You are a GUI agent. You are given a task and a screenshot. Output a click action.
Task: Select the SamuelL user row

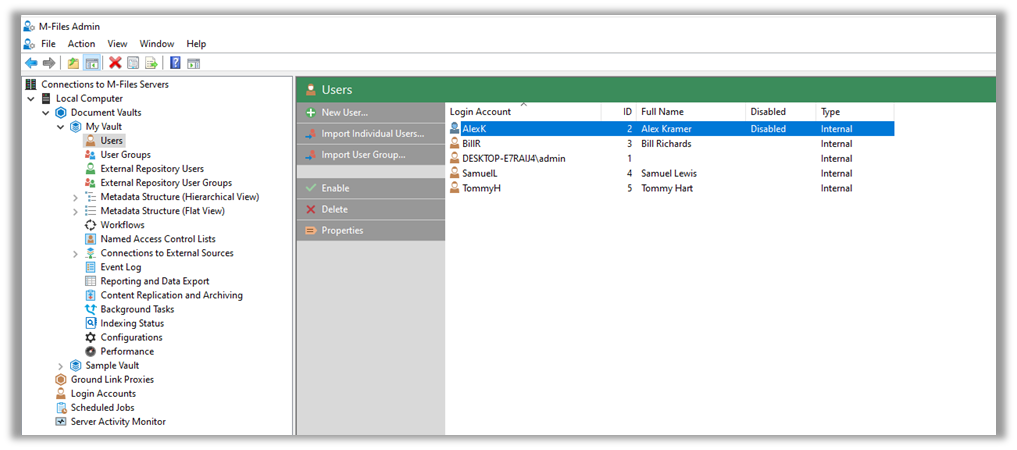pos(671,173)
